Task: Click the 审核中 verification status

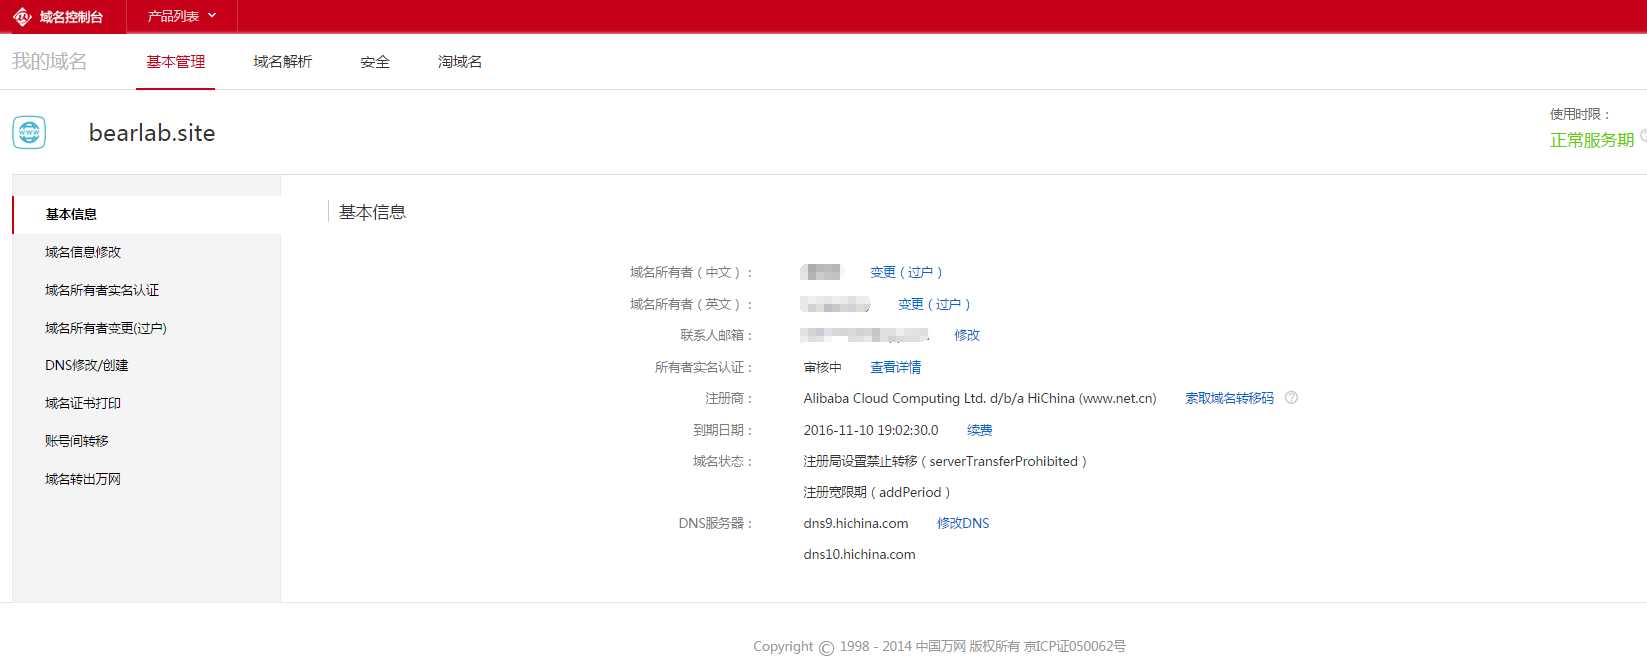Action: click(x=823, y=367)
